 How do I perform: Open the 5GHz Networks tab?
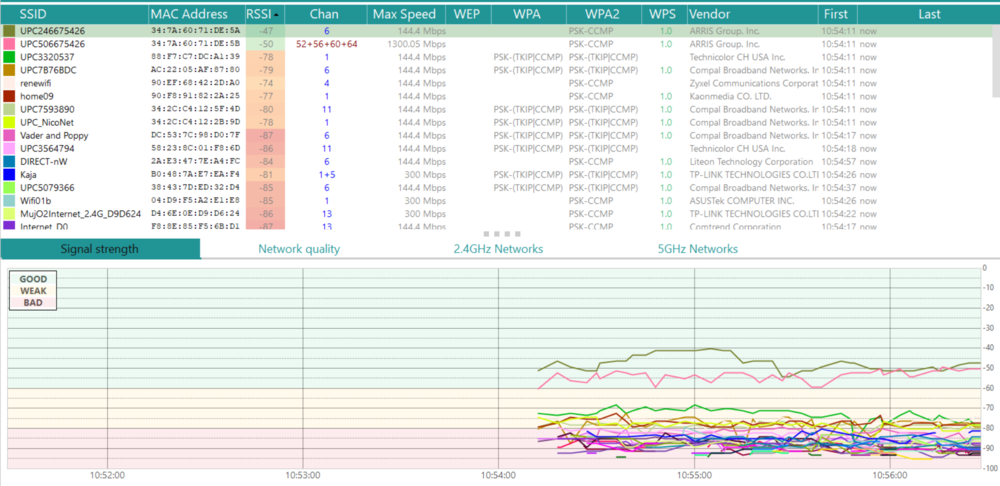(x=697, y=249)
